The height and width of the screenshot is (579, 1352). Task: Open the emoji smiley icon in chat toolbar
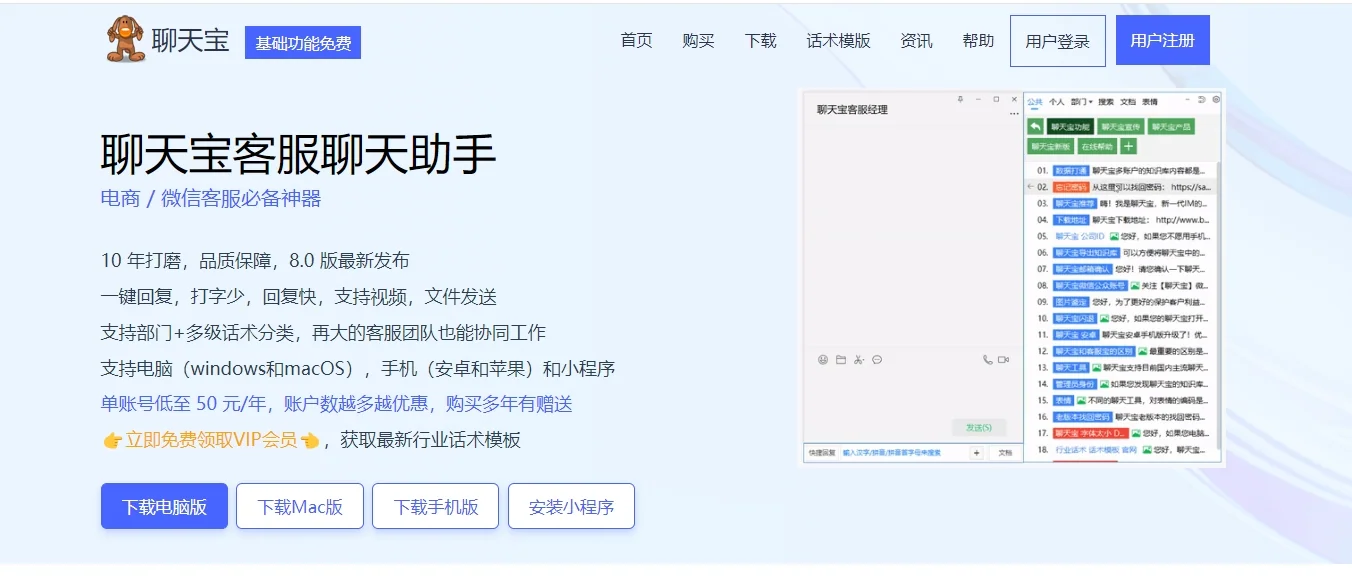pyautogui.click(x=823, y=360)
